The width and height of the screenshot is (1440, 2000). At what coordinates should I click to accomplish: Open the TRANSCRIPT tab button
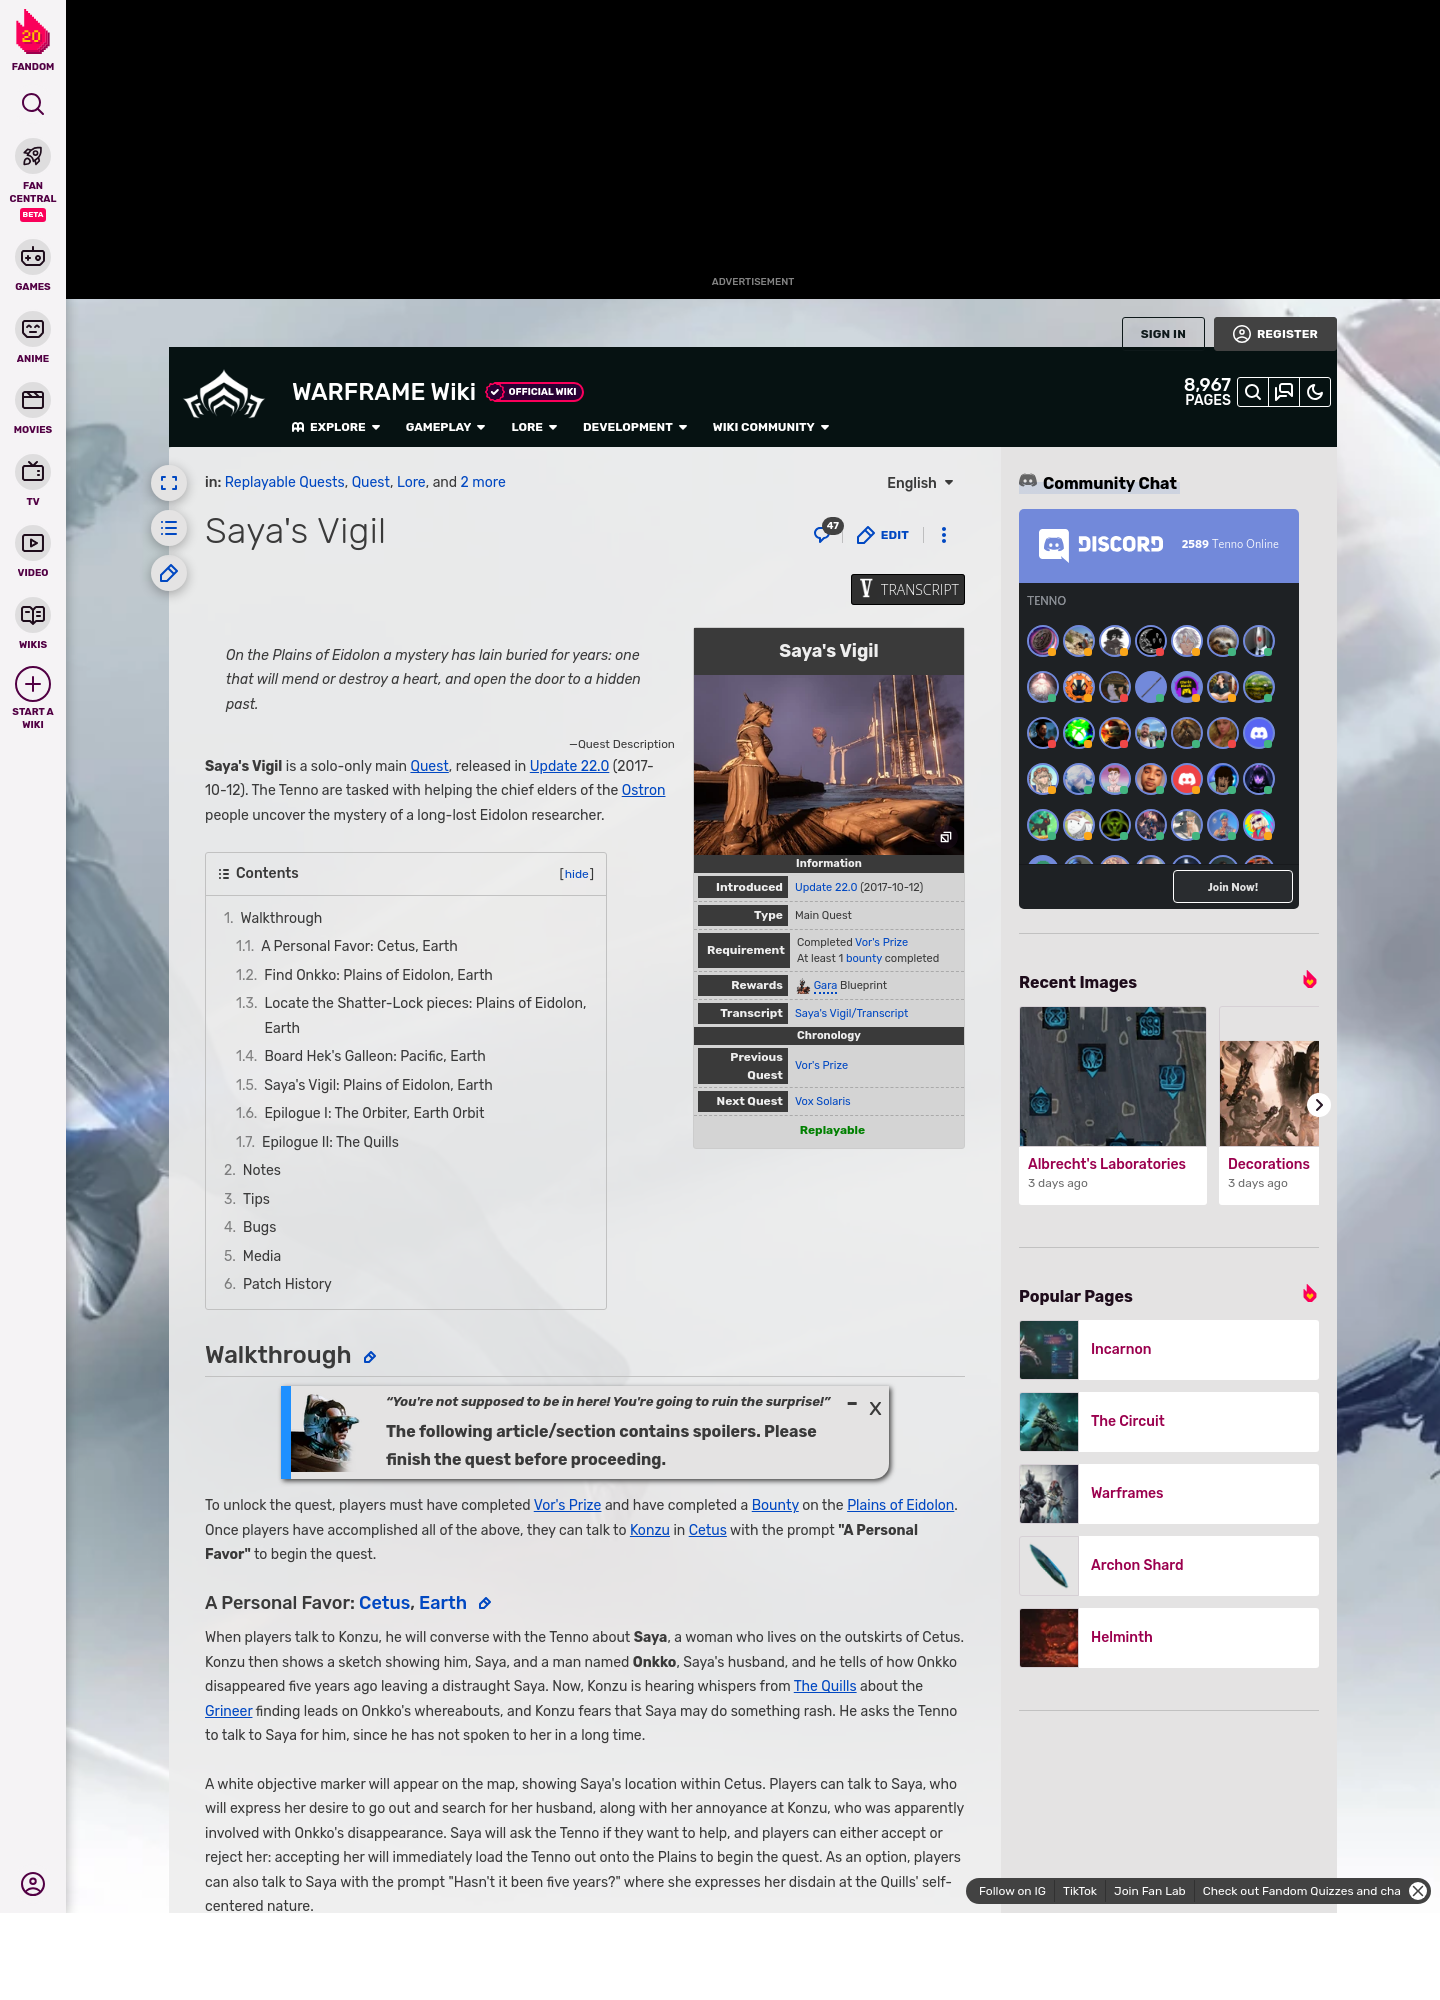(908, 589)
